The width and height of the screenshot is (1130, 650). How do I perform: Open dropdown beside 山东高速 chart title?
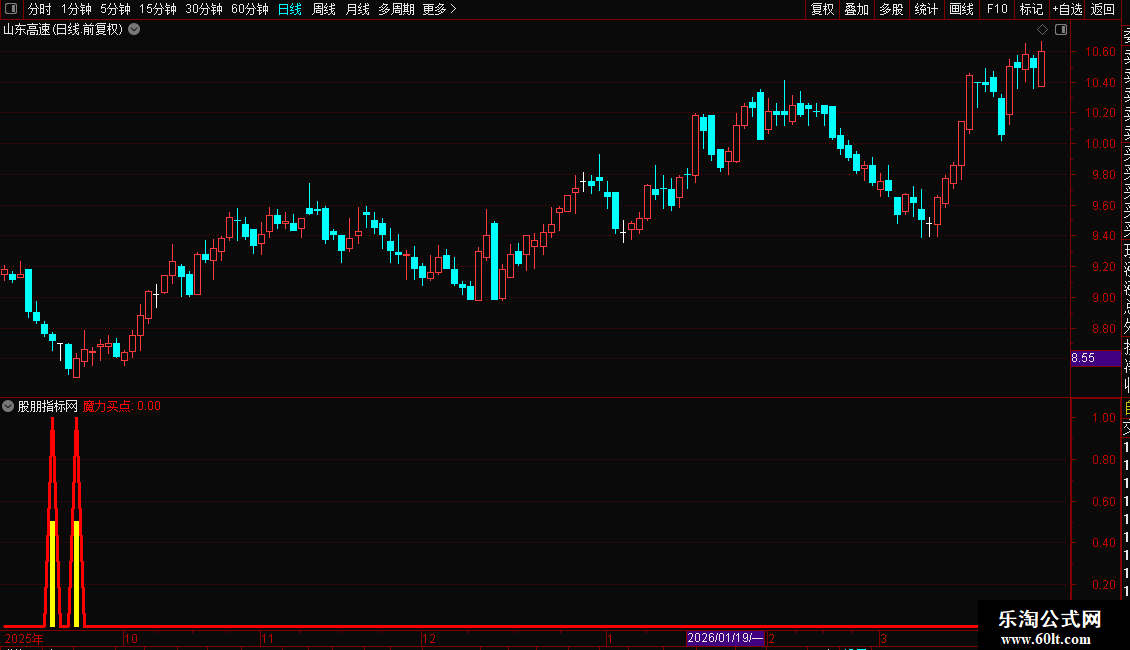[134, 30]
